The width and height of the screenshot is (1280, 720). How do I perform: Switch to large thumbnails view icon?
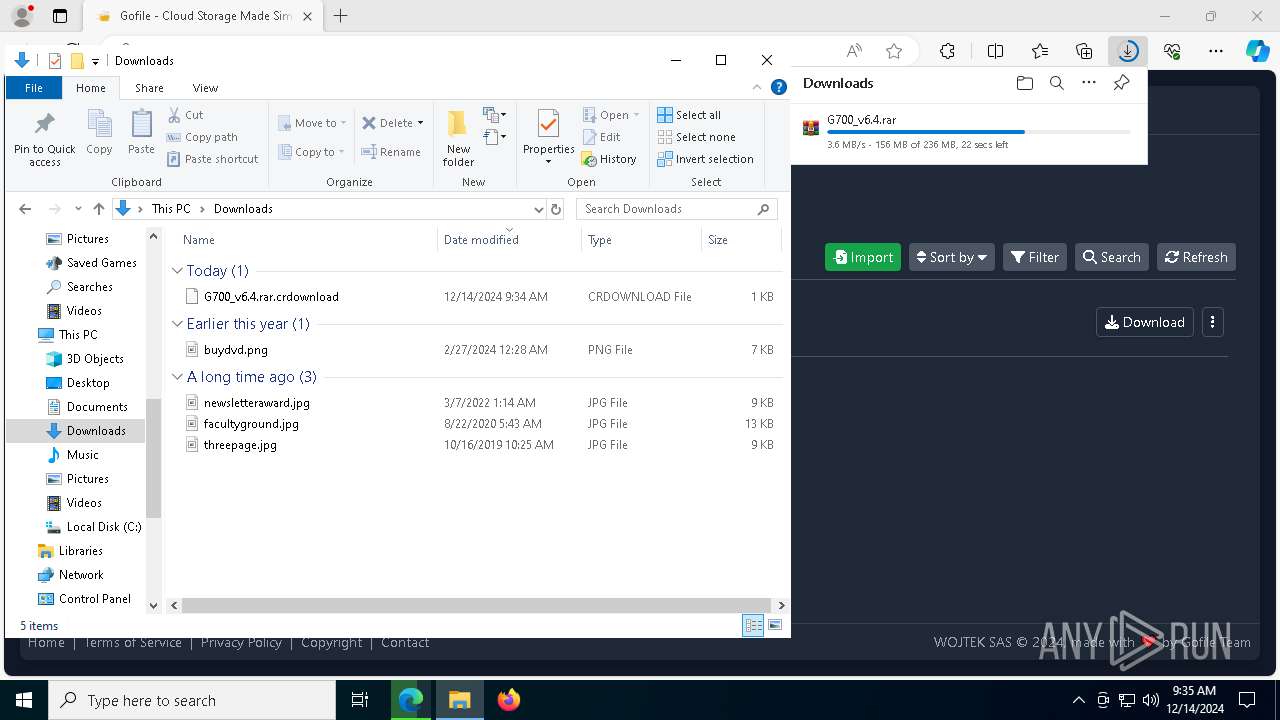click(775, 625)
